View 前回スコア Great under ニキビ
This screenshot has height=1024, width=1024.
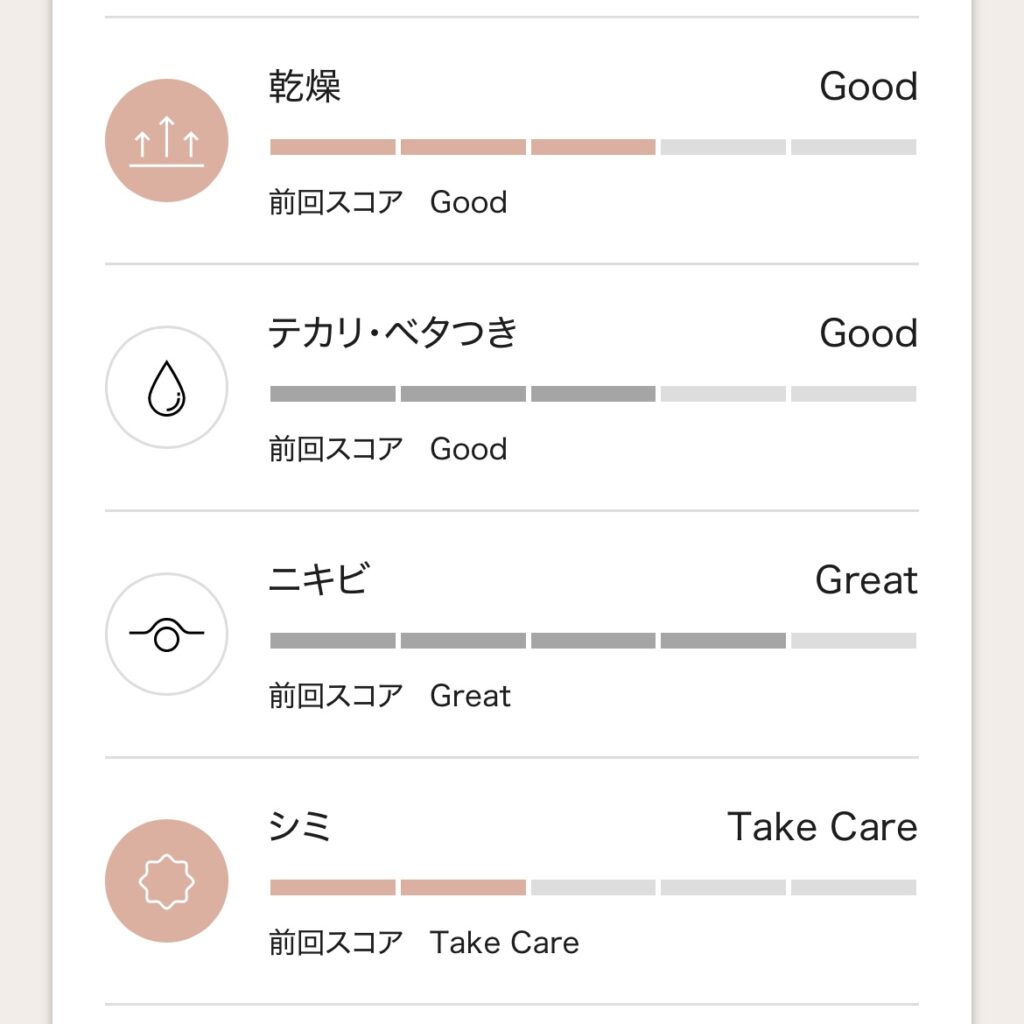click(x=390, y=696)
